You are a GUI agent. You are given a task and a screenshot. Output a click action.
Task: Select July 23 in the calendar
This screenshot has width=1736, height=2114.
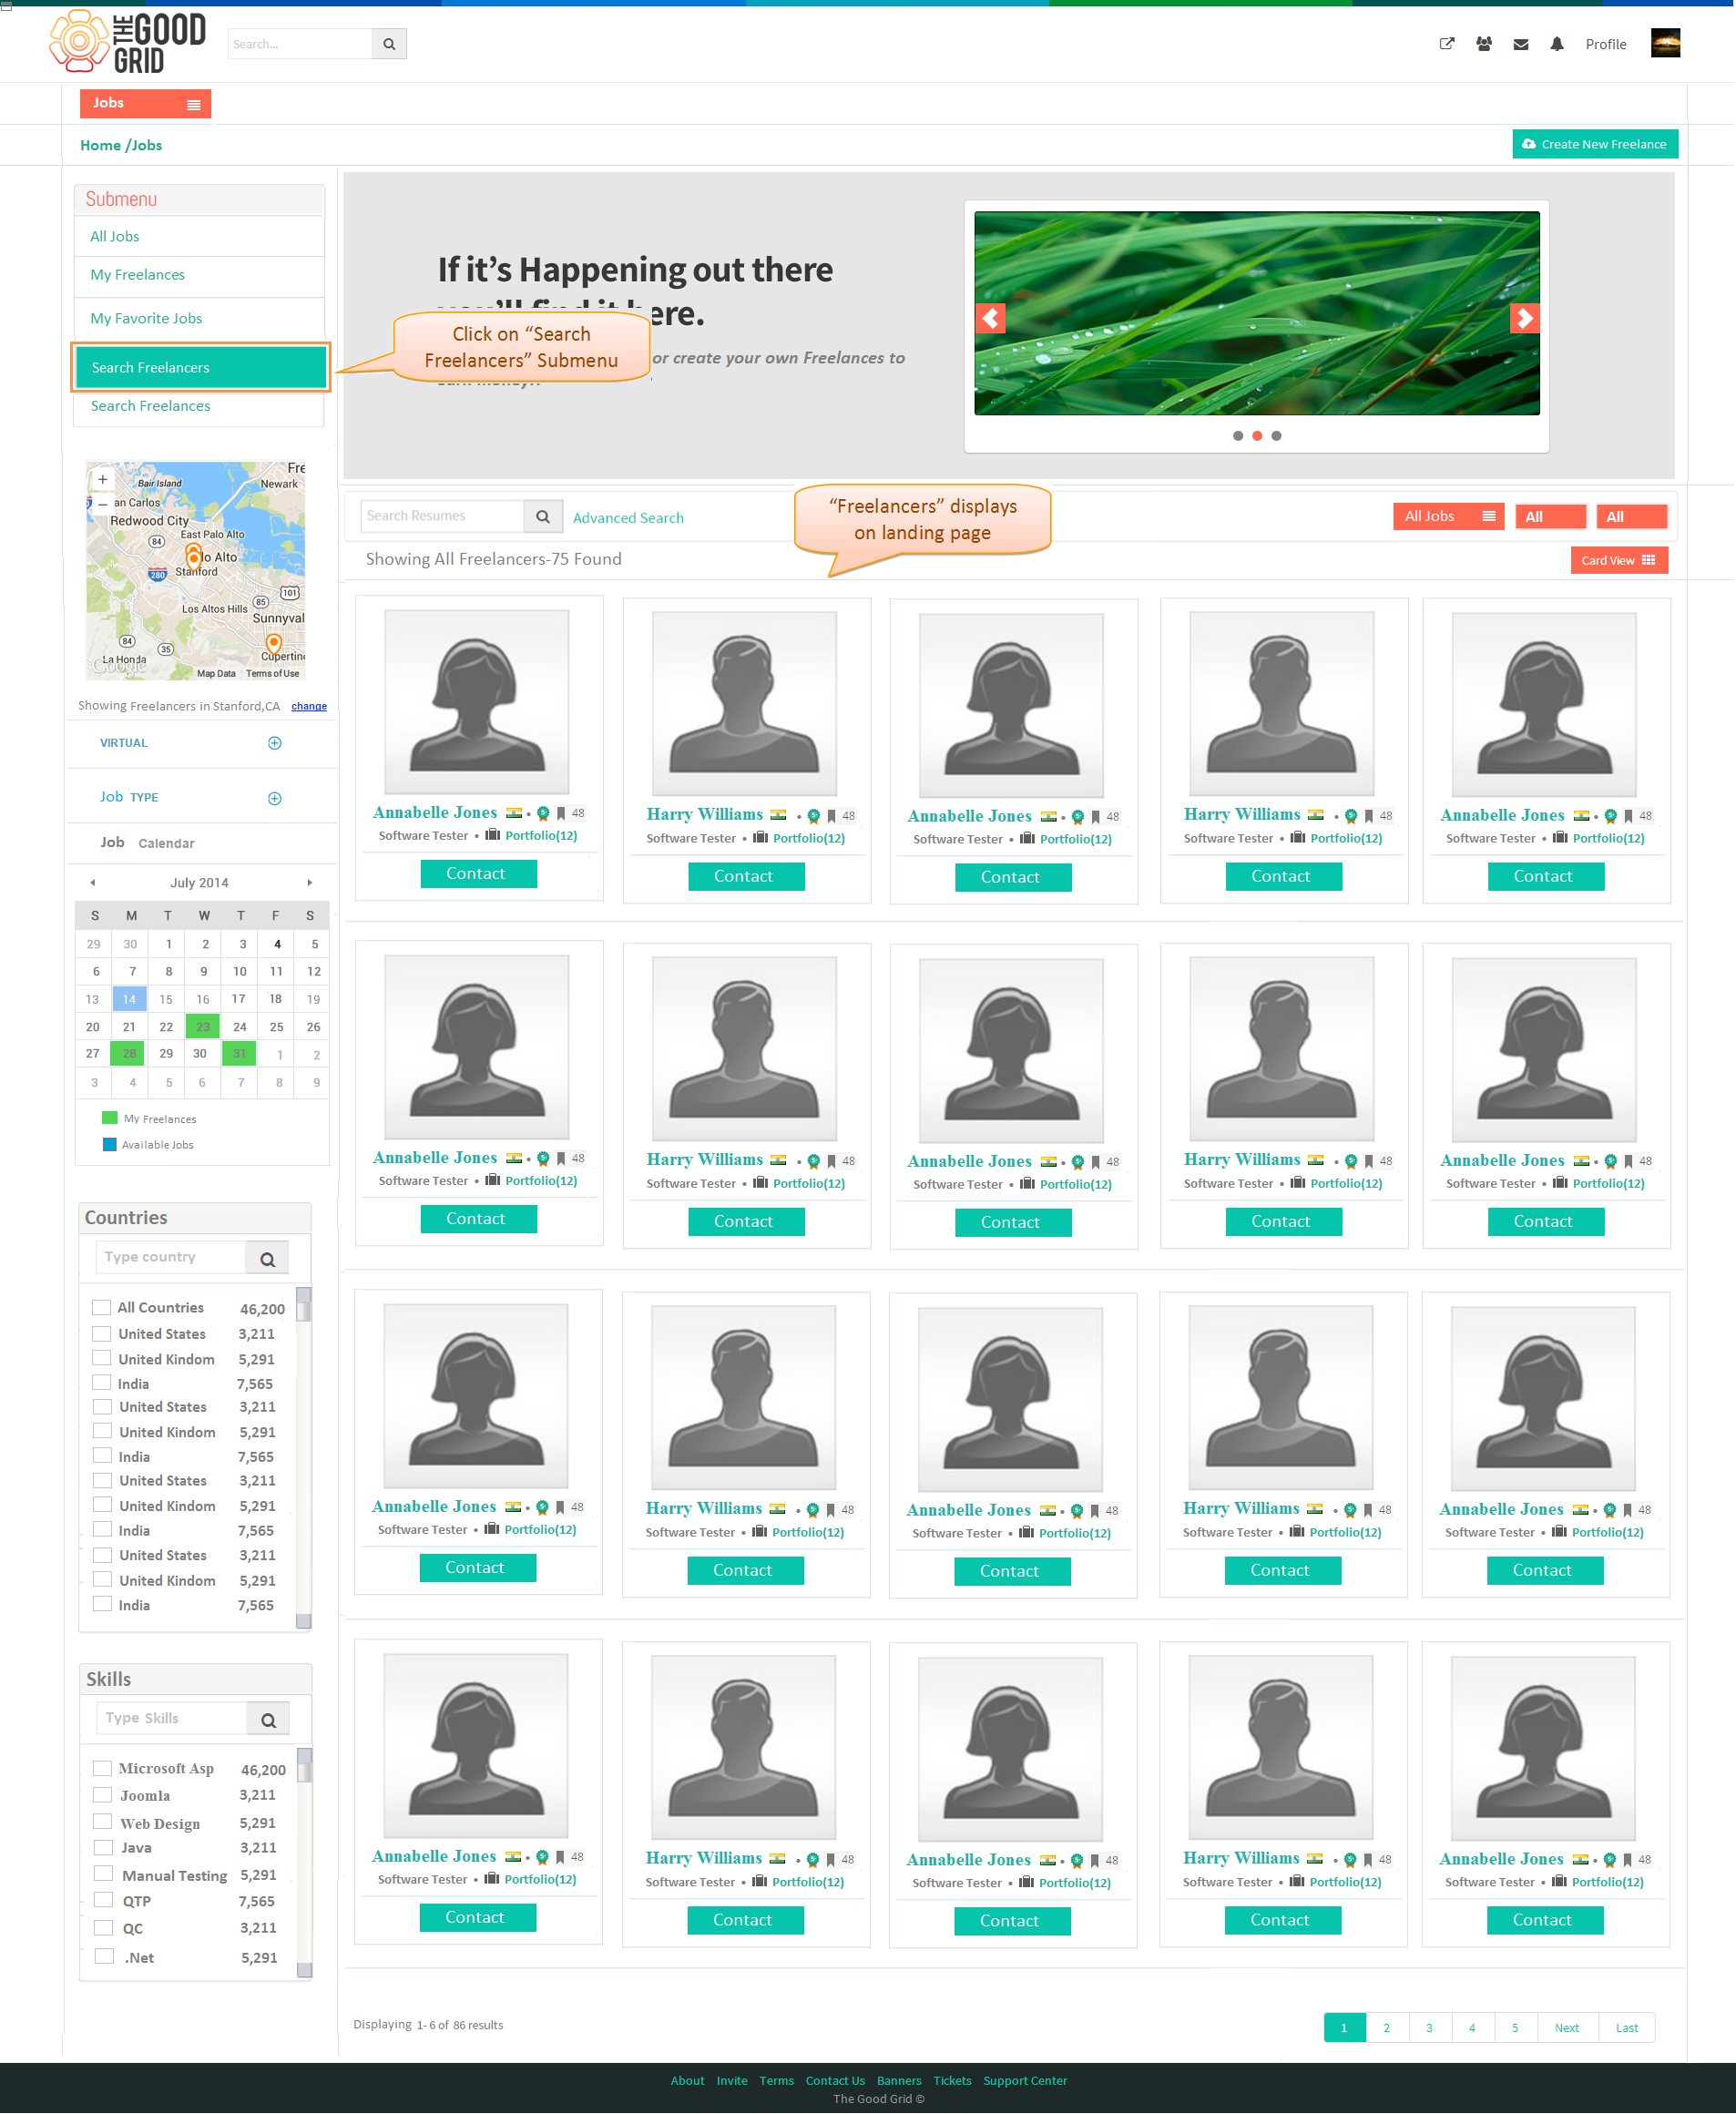203,1027
